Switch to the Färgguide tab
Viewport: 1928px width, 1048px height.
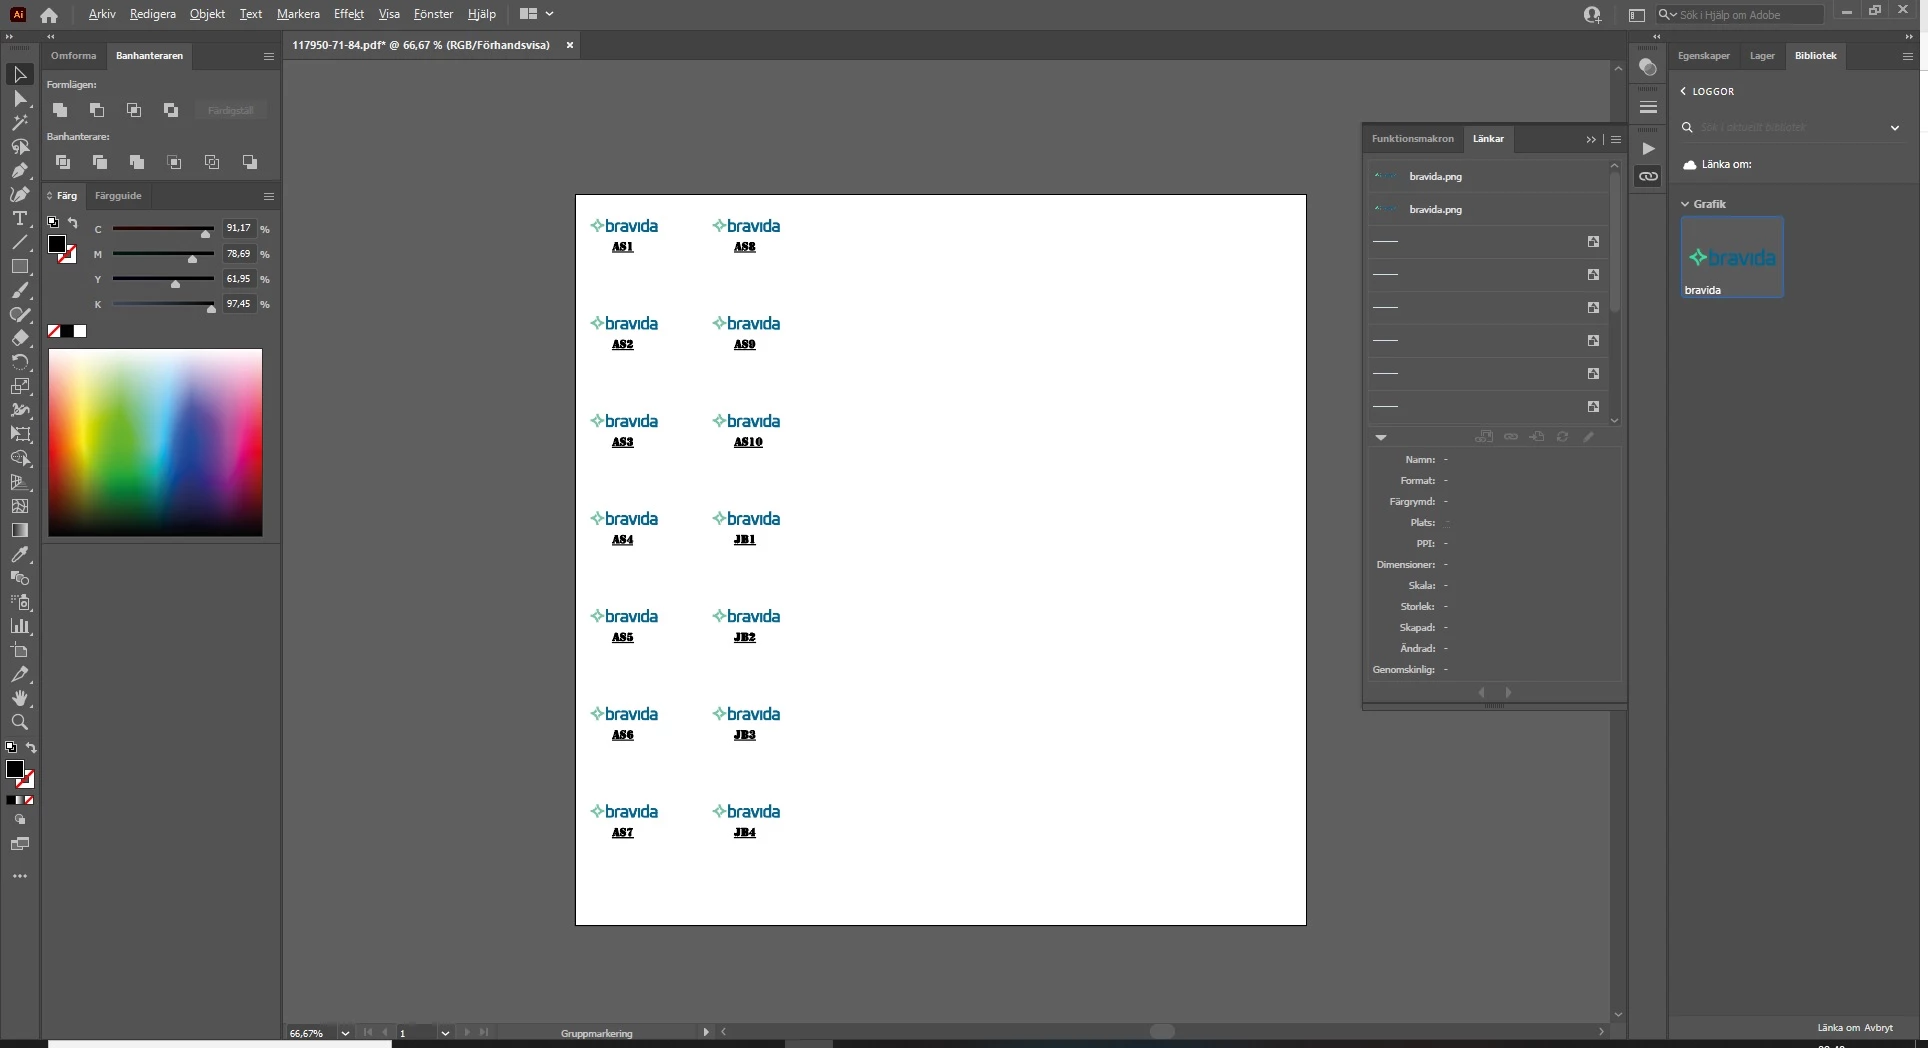pyautogui.click(x=118, y=196)
